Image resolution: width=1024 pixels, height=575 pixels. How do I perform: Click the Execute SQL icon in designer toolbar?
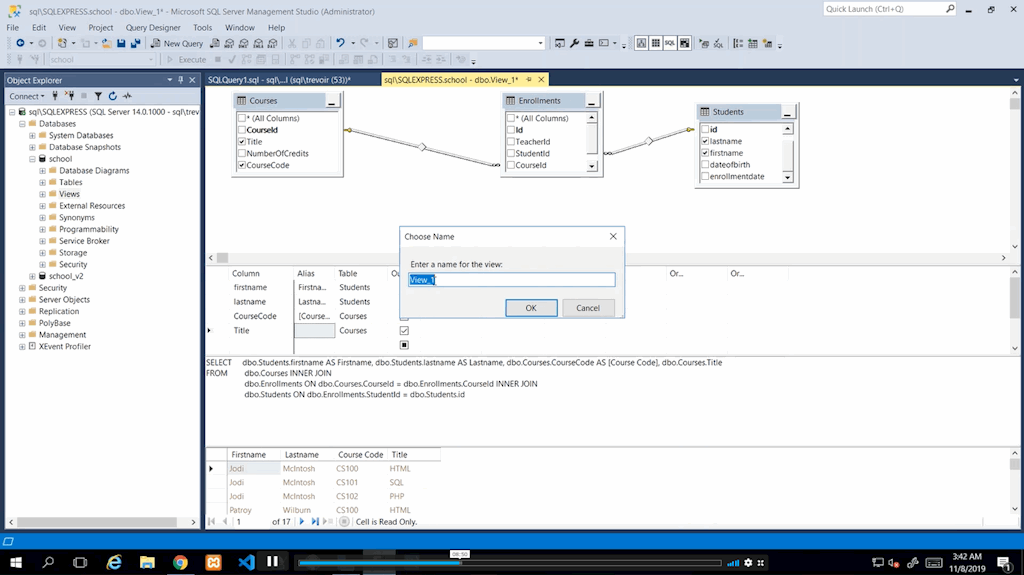[x=703, y=43]
